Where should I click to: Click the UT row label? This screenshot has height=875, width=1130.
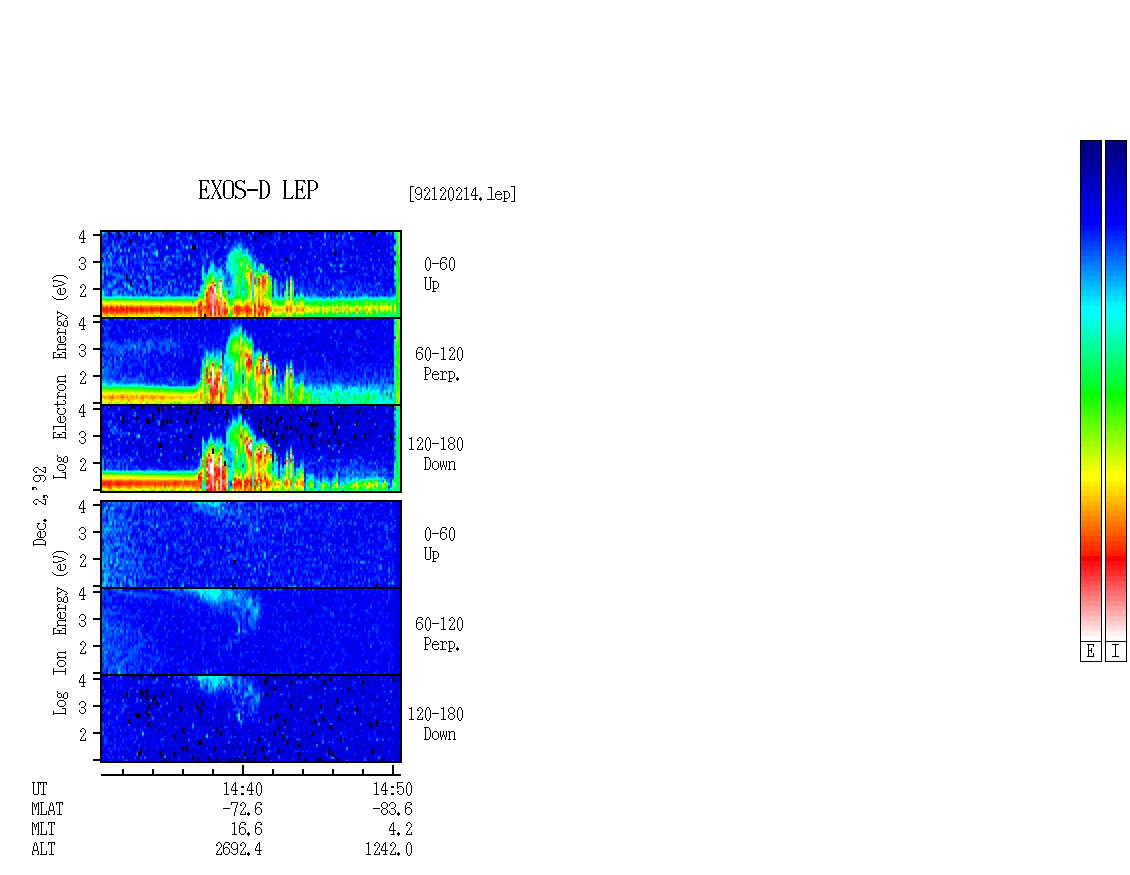click(39, 789)
